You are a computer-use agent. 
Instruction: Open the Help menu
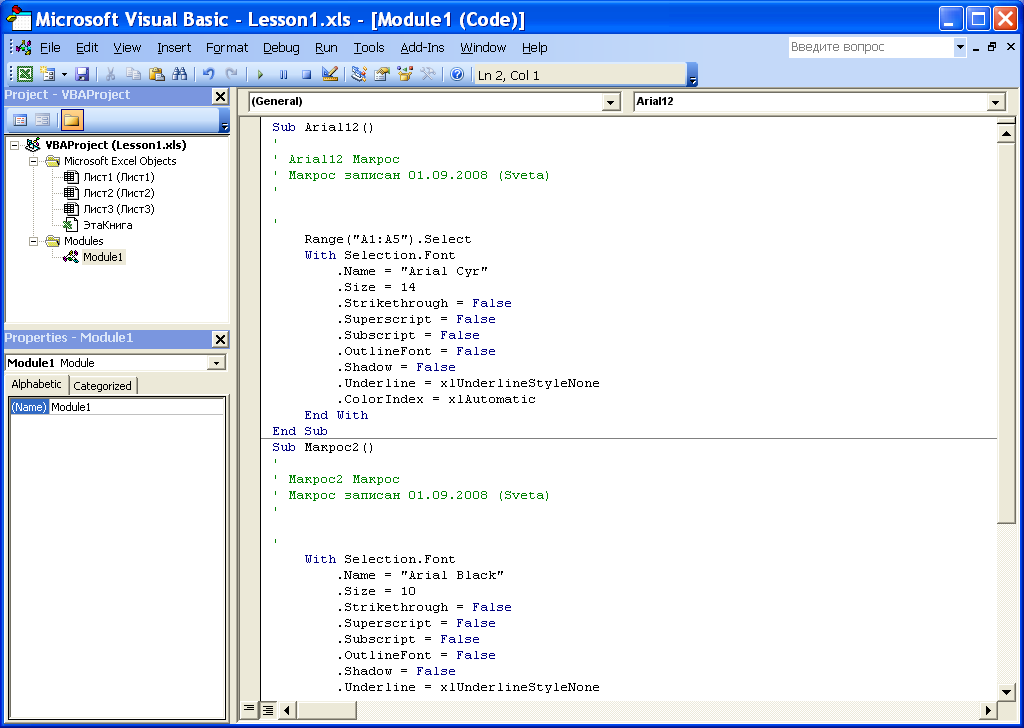tap(535, 48)
